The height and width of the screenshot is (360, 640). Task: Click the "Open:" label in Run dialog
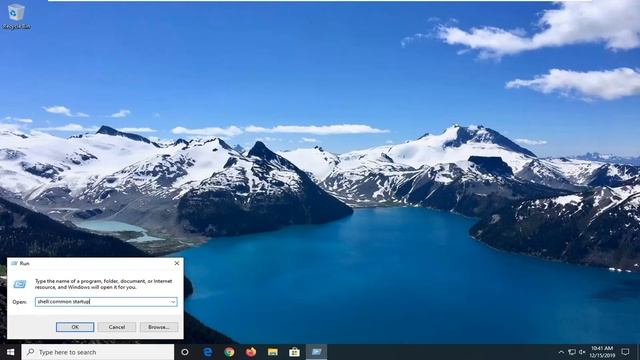tap(19, 302)
